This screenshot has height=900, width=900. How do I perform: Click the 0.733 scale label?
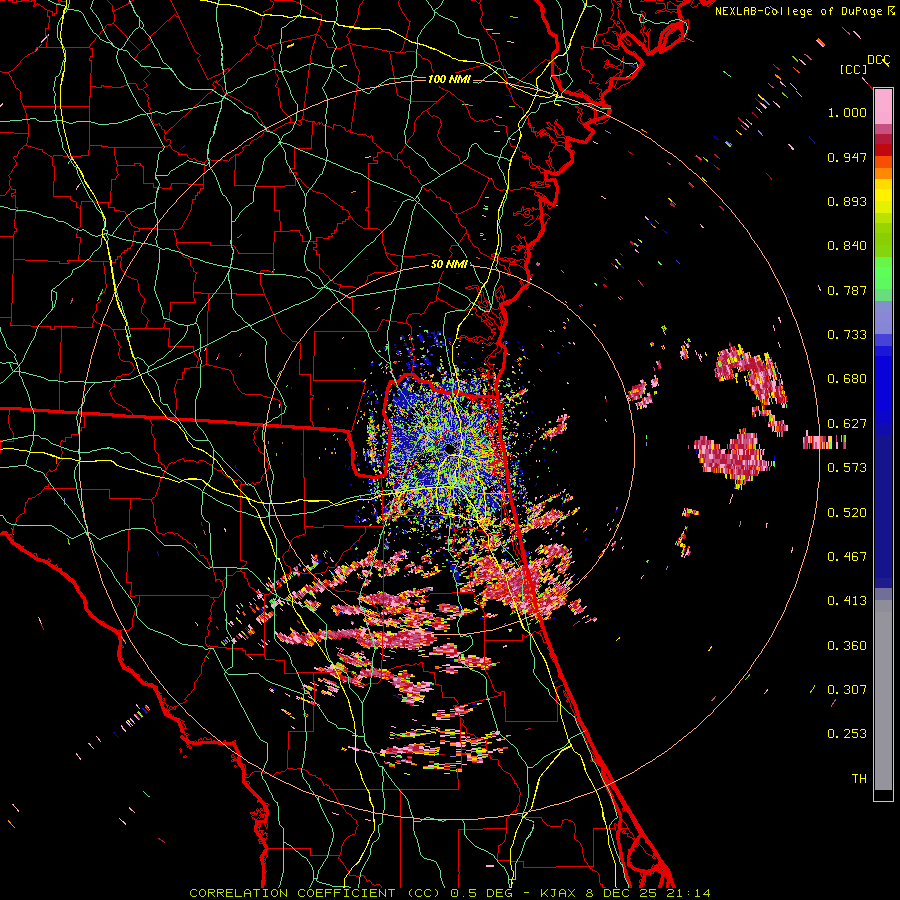[847, 335]
